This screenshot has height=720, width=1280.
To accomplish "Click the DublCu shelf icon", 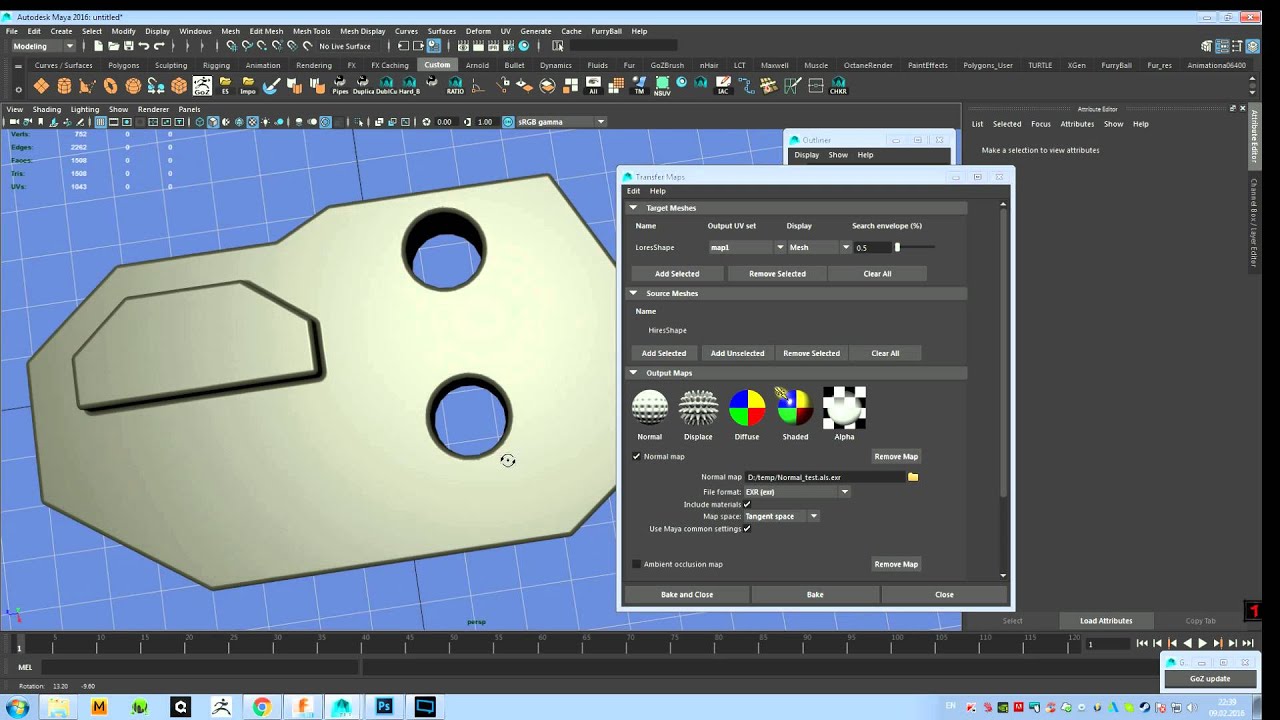I will [x=386, y=86].
